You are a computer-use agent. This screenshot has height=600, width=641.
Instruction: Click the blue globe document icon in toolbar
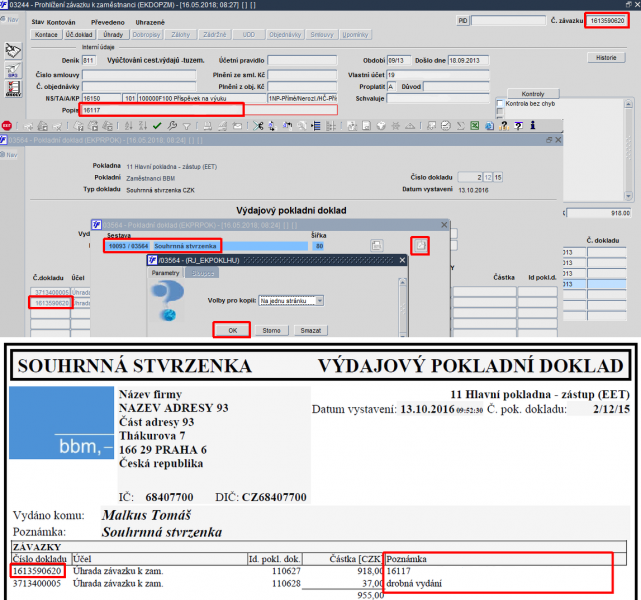(x=489, y=126)
